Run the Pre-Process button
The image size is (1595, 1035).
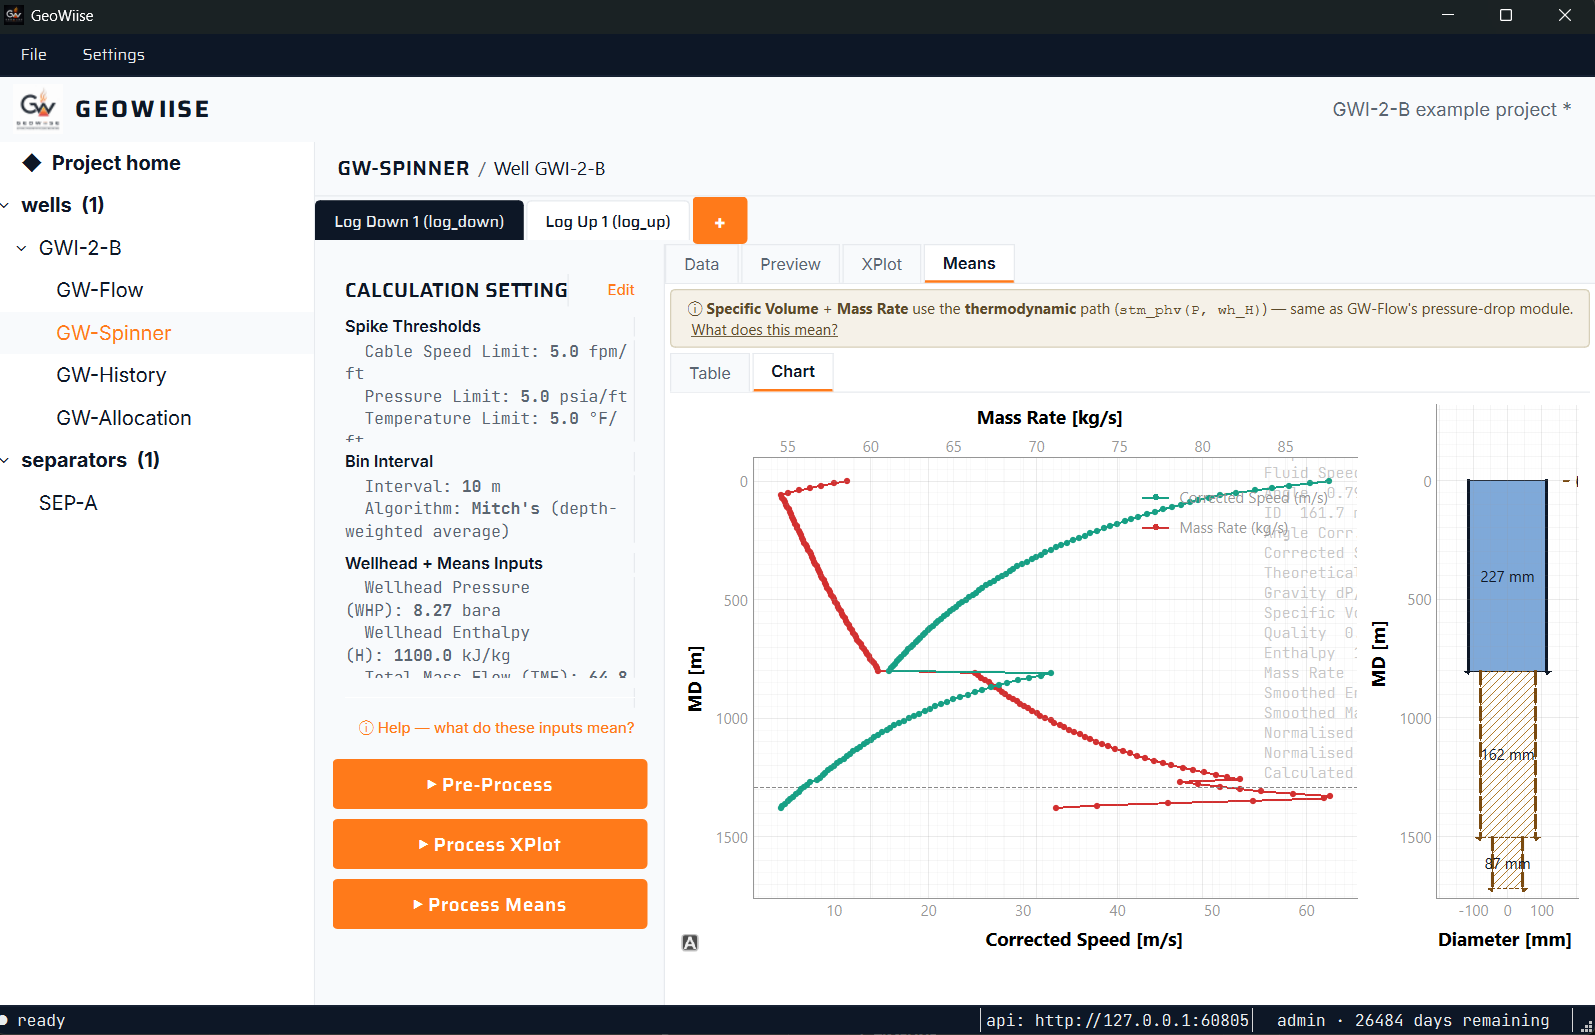pyautogui.click(x=490, y=784)
